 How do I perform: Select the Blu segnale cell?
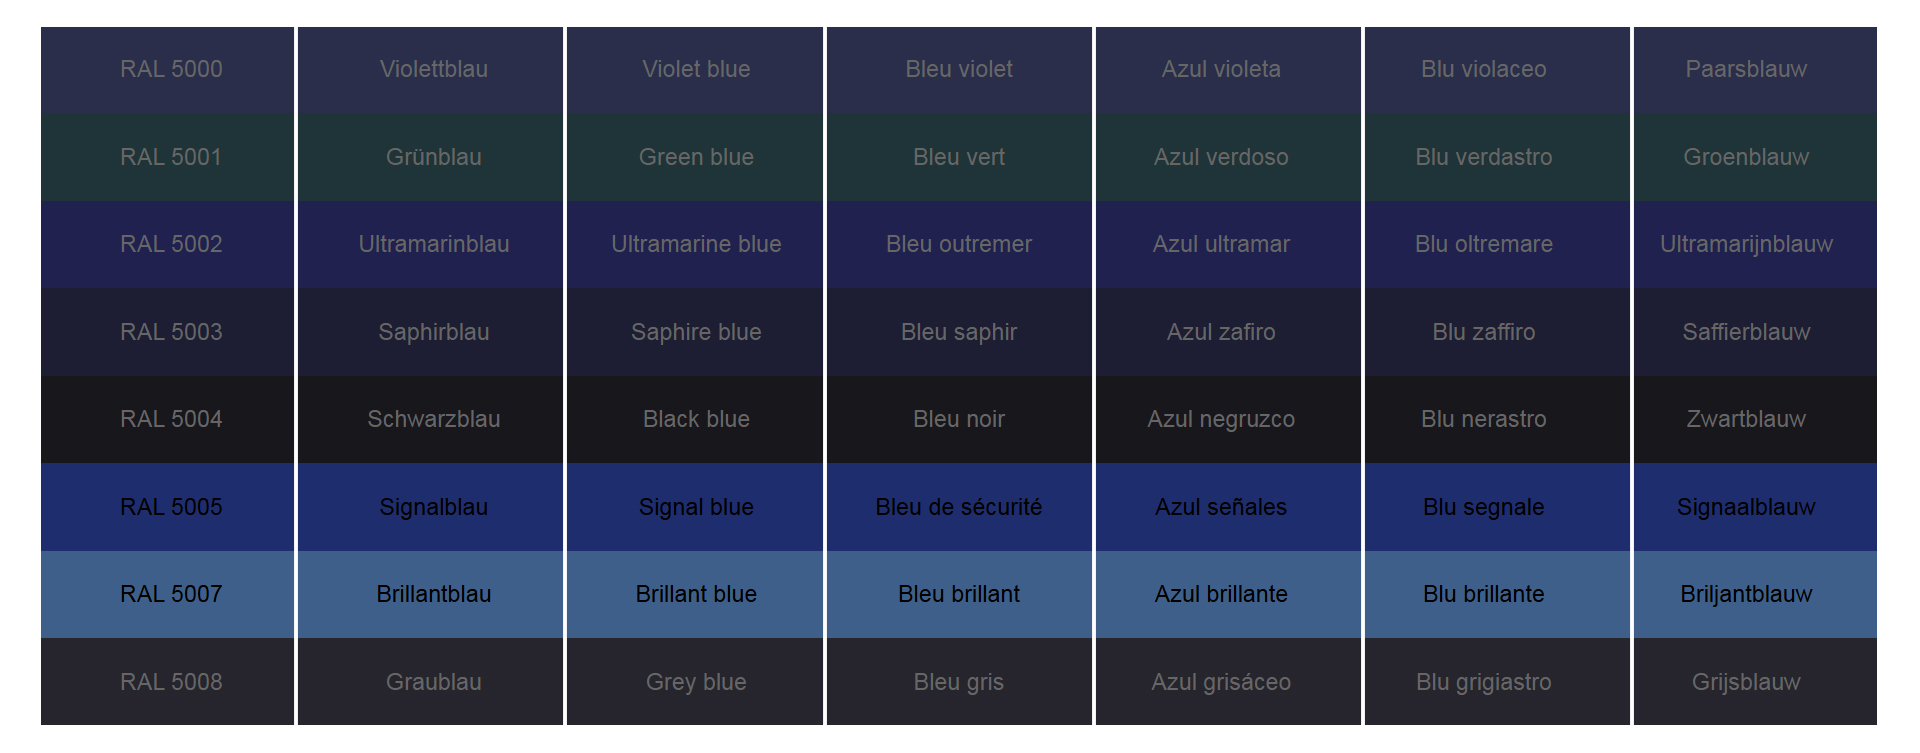click(1483, 508)
